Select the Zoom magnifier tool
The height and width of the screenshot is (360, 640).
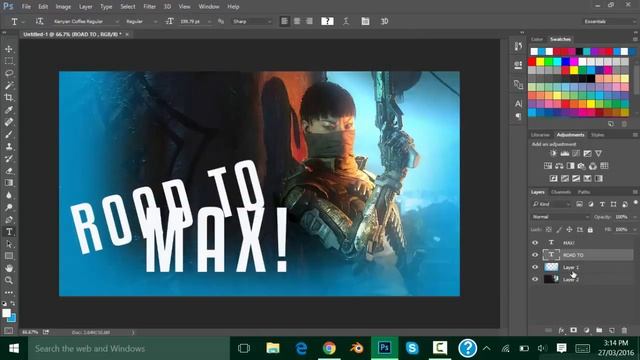pyautogui.click(x=9, y=280)
